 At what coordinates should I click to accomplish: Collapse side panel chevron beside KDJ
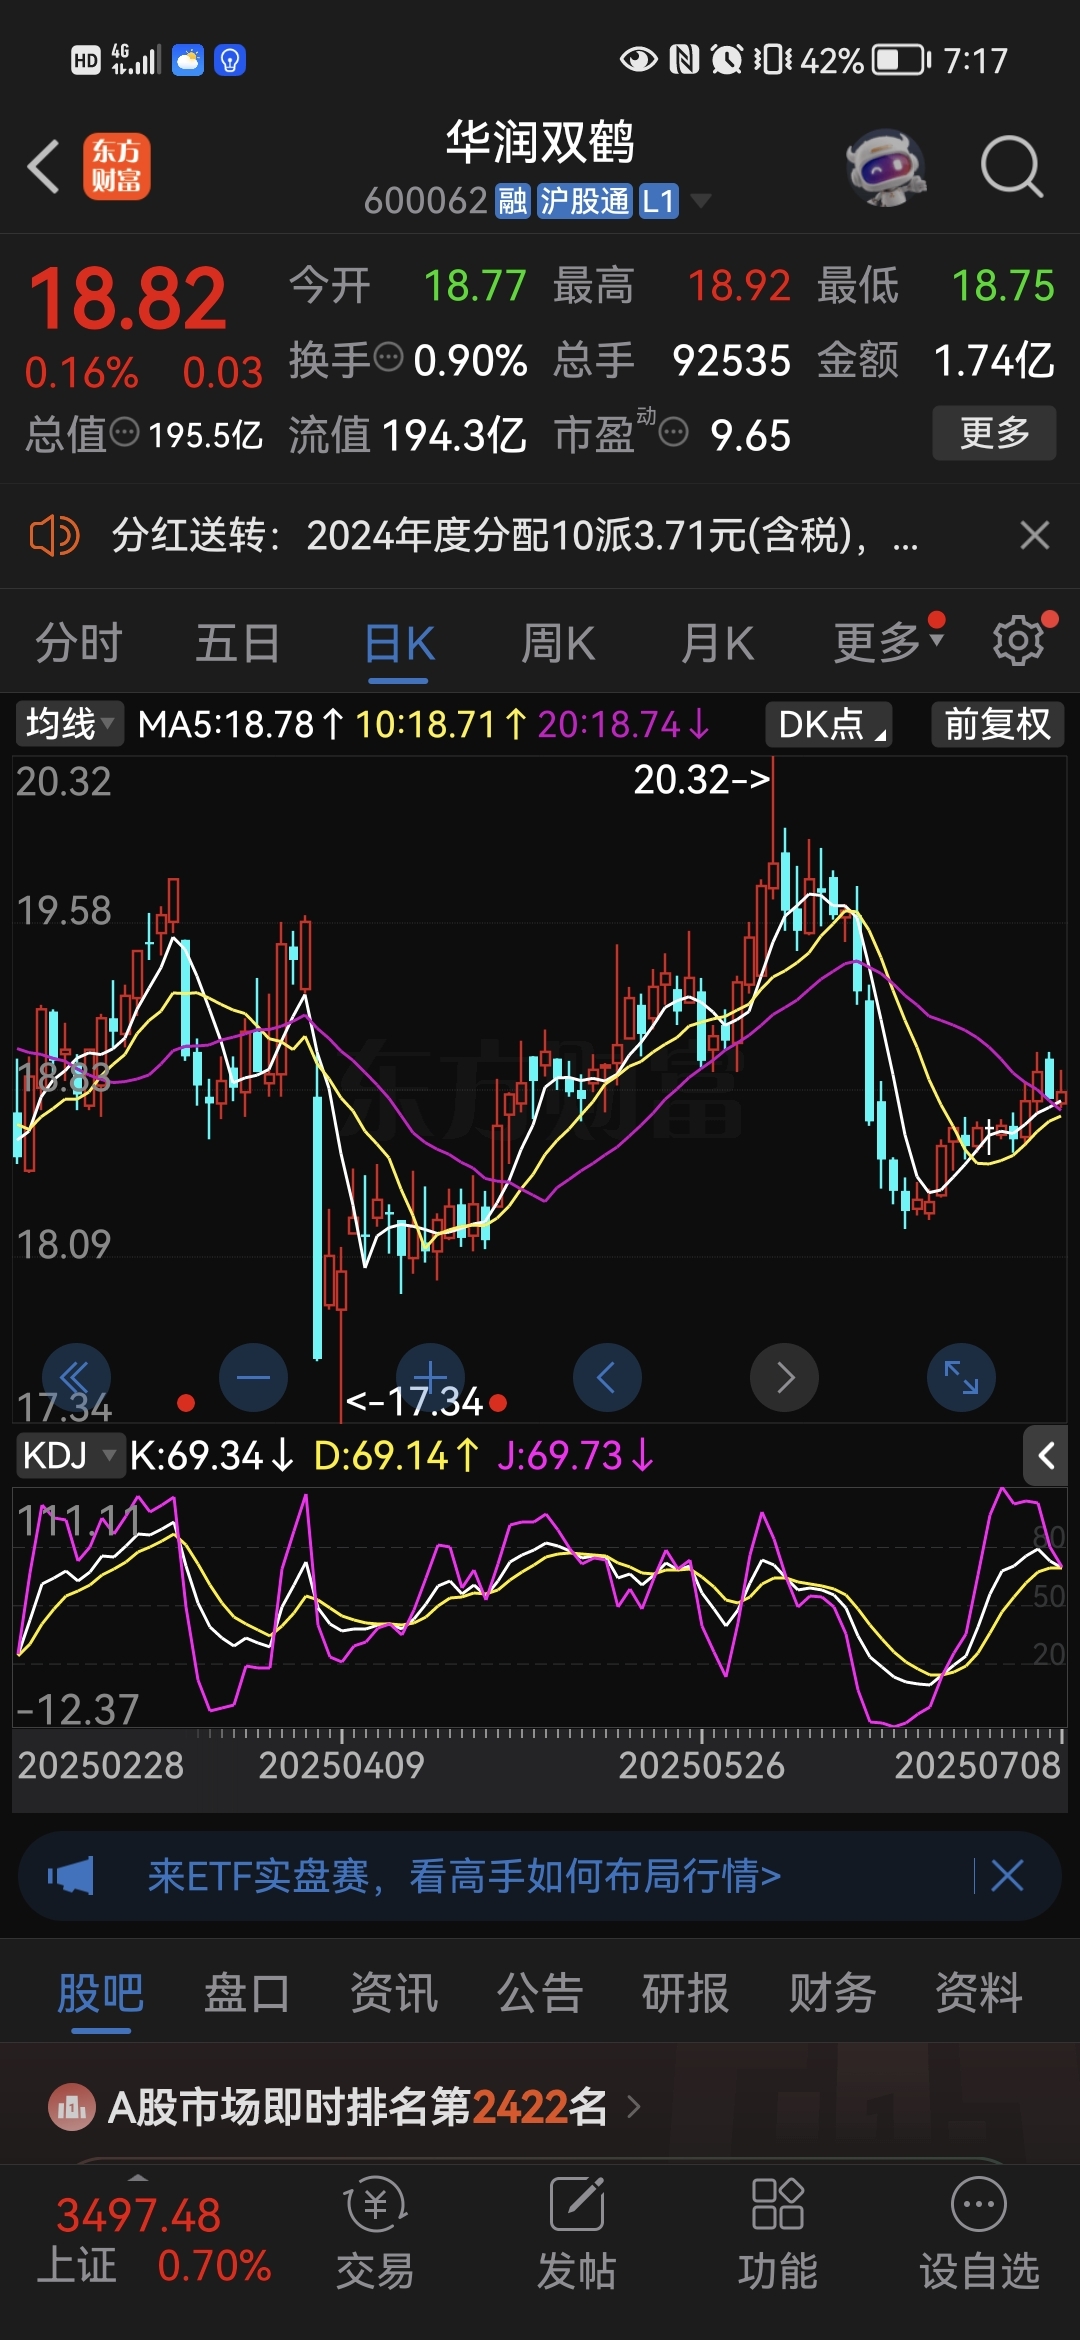(1046, 1456)
